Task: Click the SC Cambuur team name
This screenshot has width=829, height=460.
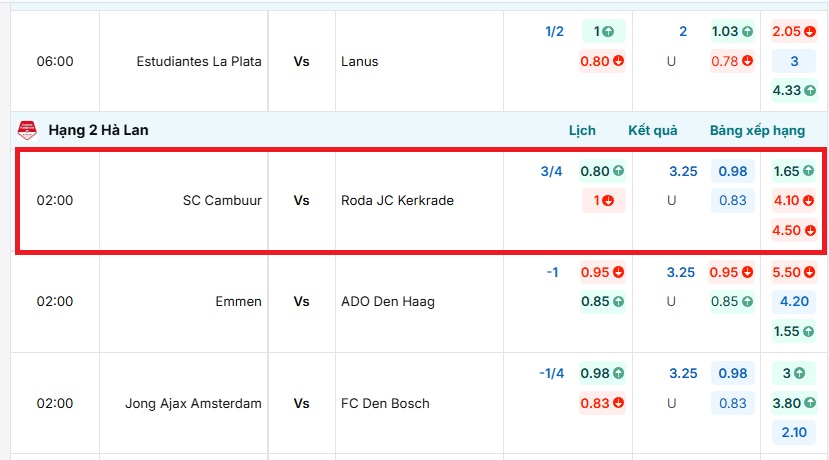Action: click(x=222, y=200)
